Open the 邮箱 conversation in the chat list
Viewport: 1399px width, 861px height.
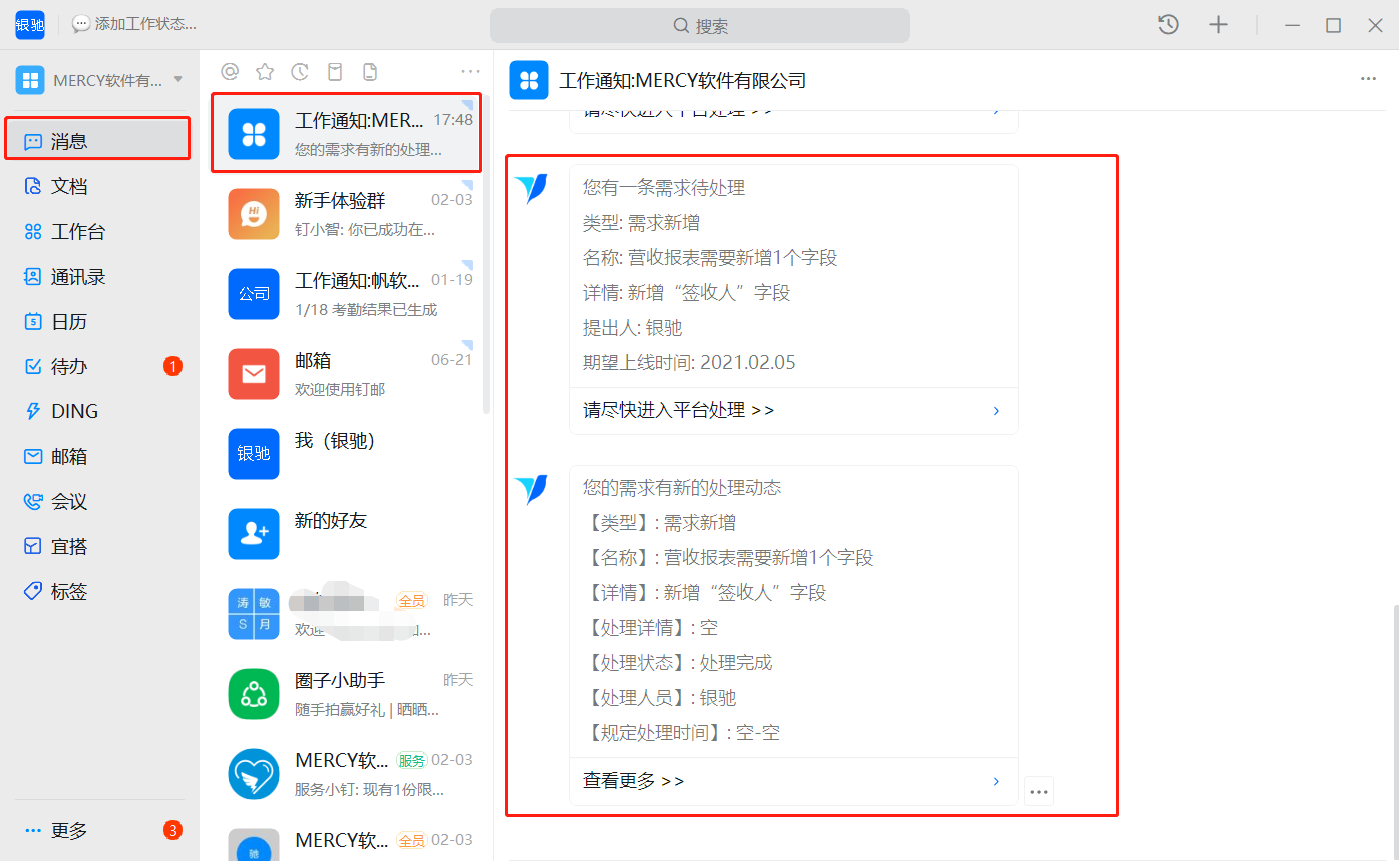tap(347, 374)
